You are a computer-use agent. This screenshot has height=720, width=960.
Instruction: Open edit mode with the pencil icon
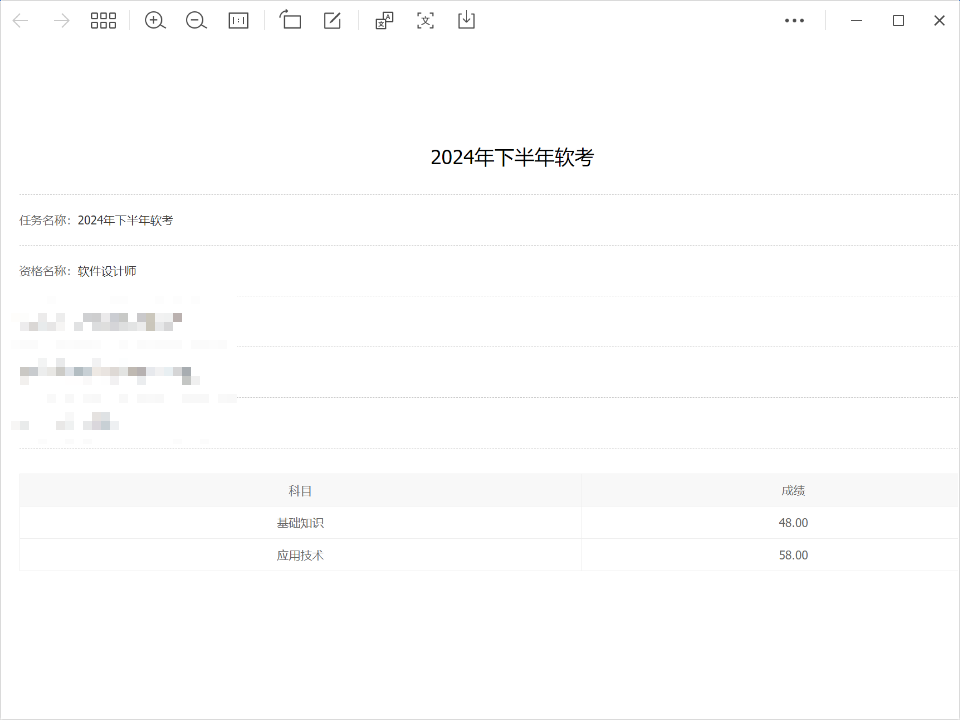pos(332,20)
